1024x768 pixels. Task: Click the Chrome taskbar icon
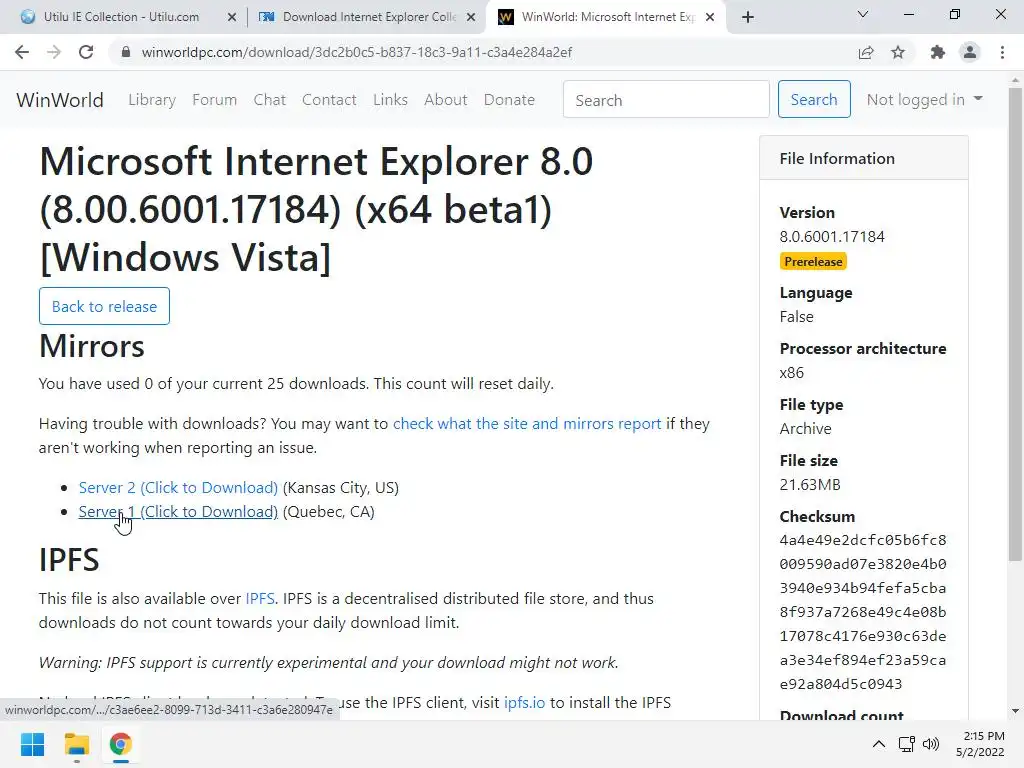120,744
